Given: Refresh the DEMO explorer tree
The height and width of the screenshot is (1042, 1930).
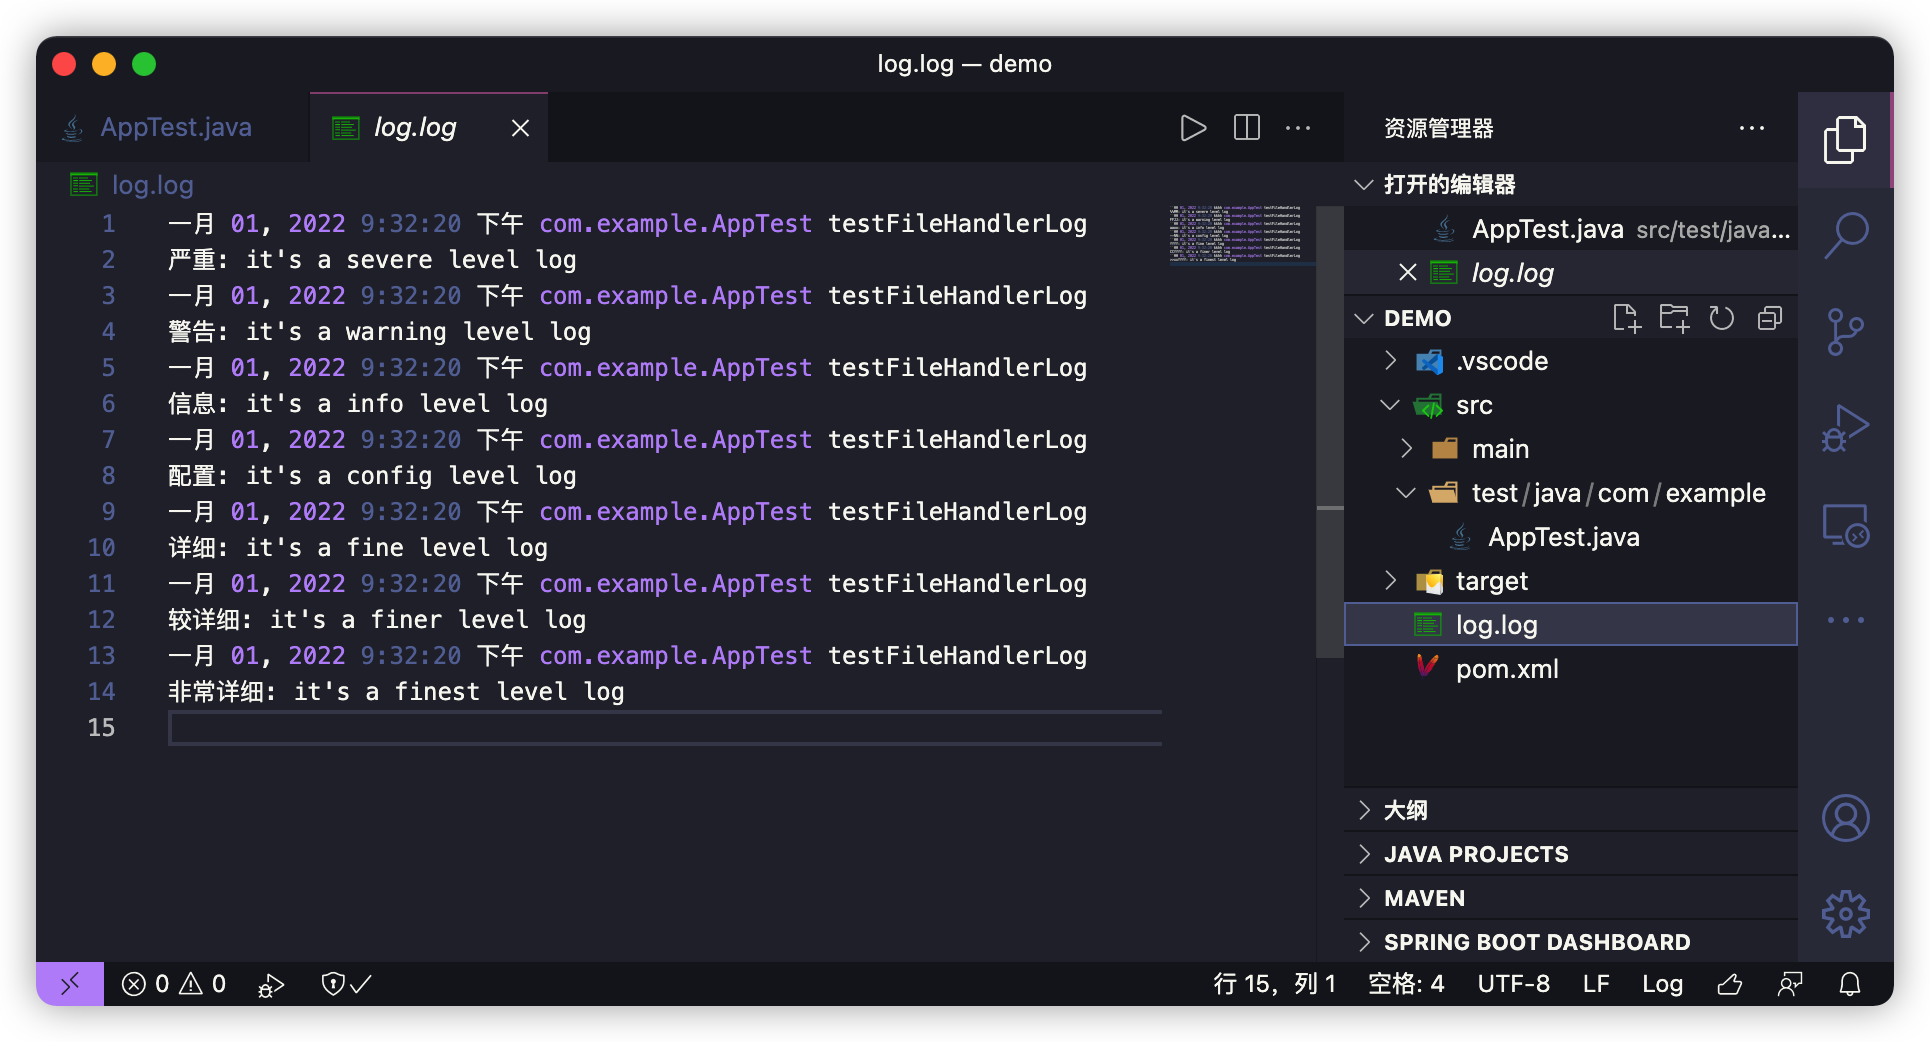Looking at the screenshot, I should pos(1721,318).
